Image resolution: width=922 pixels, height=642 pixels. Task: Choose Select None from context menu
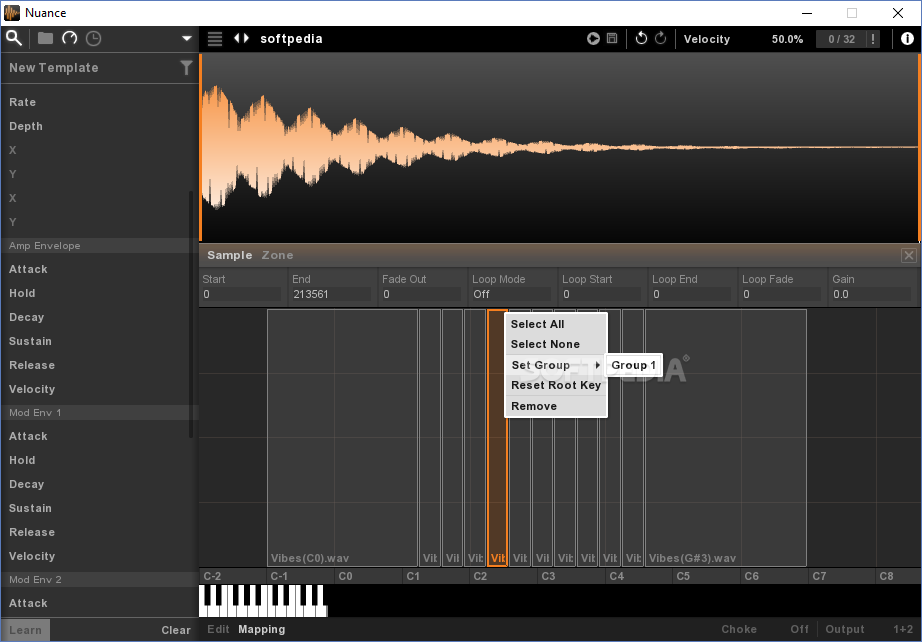[x=556, y=345]
